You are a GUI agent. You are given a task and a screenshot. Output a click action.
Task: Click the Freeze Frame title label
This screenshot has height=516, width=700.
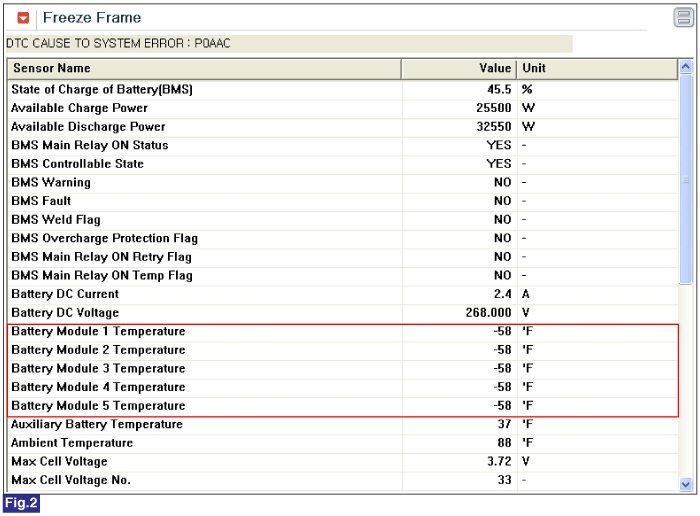[92, 18]
